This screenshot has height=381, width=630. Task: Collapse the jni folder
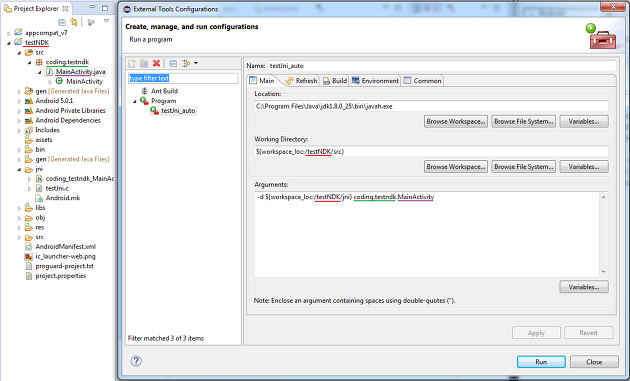pyautogui.click(x=19, y=169)
